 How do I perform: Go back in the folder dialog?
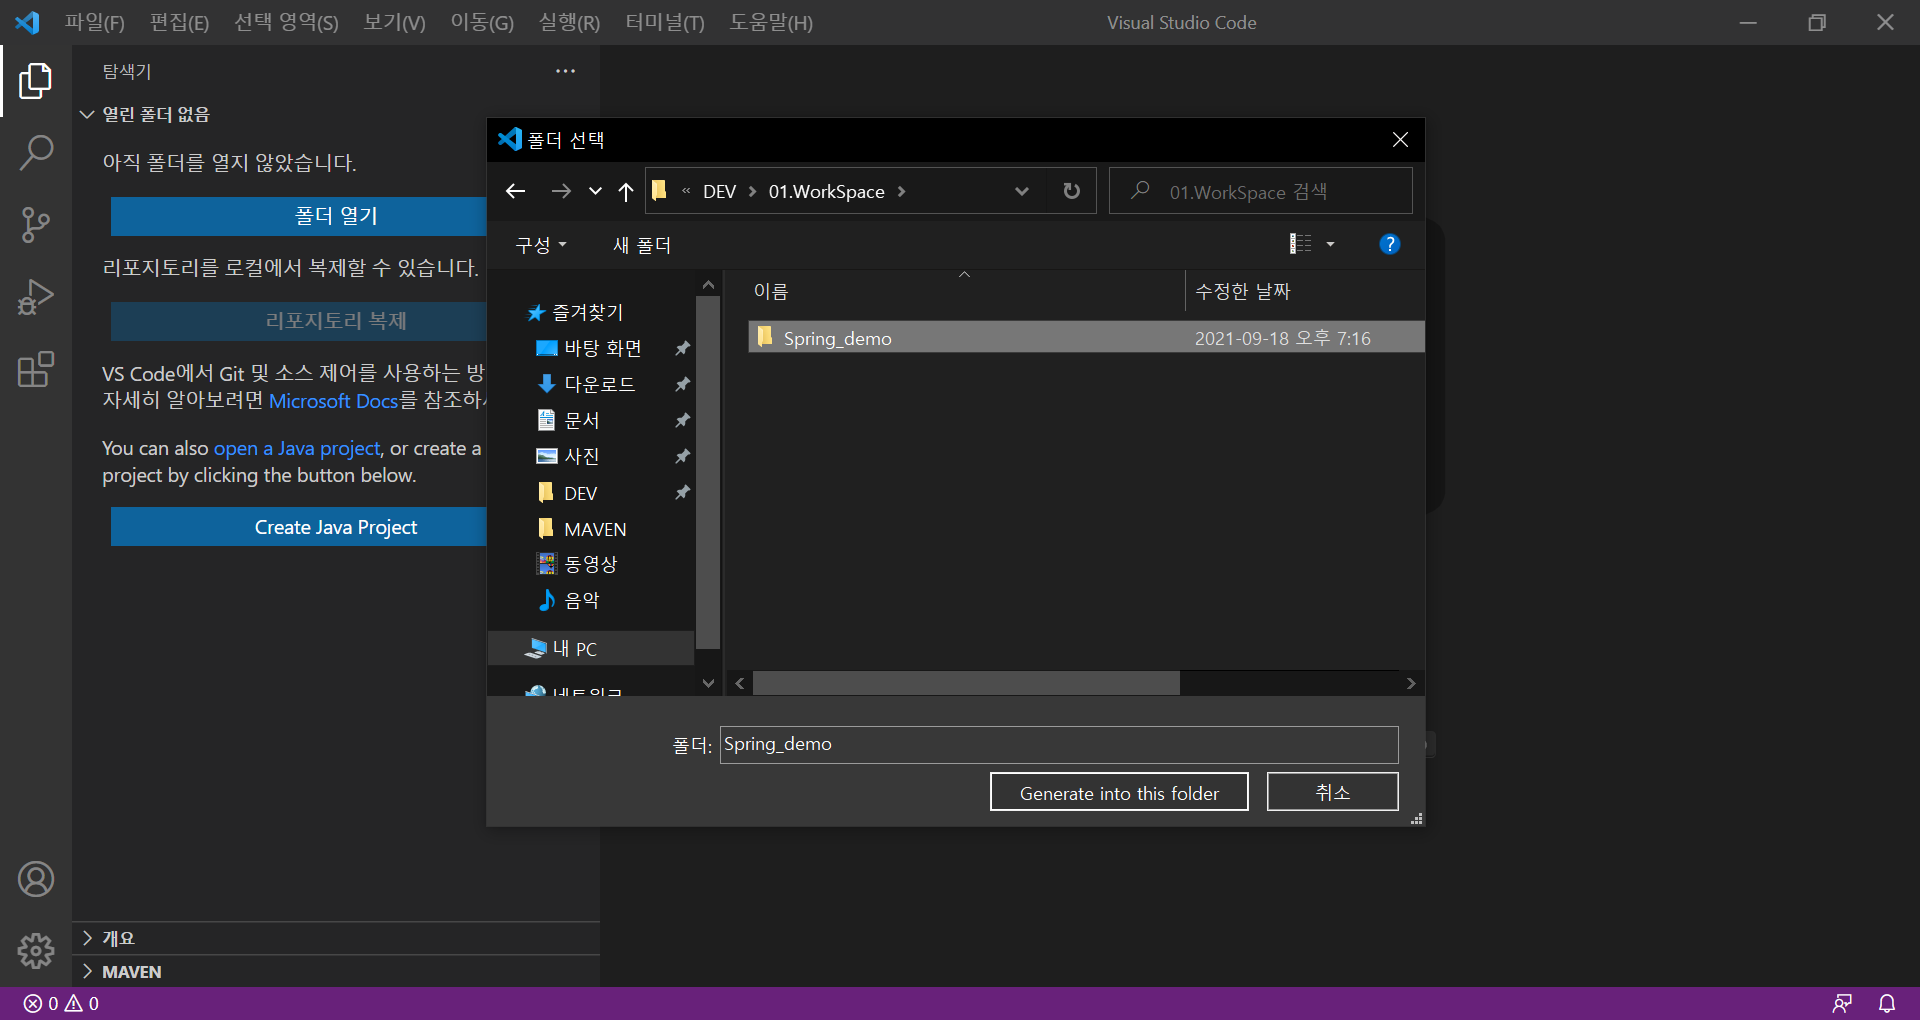point(515,191)
